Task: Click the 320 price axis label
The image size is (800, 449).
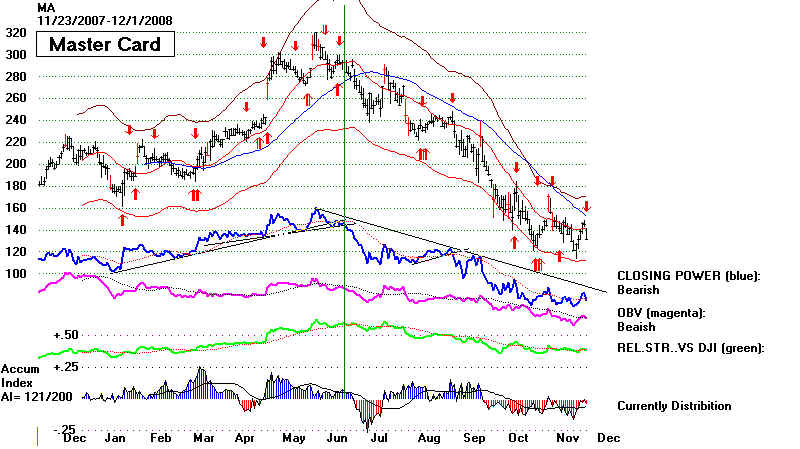Action: 17,33
